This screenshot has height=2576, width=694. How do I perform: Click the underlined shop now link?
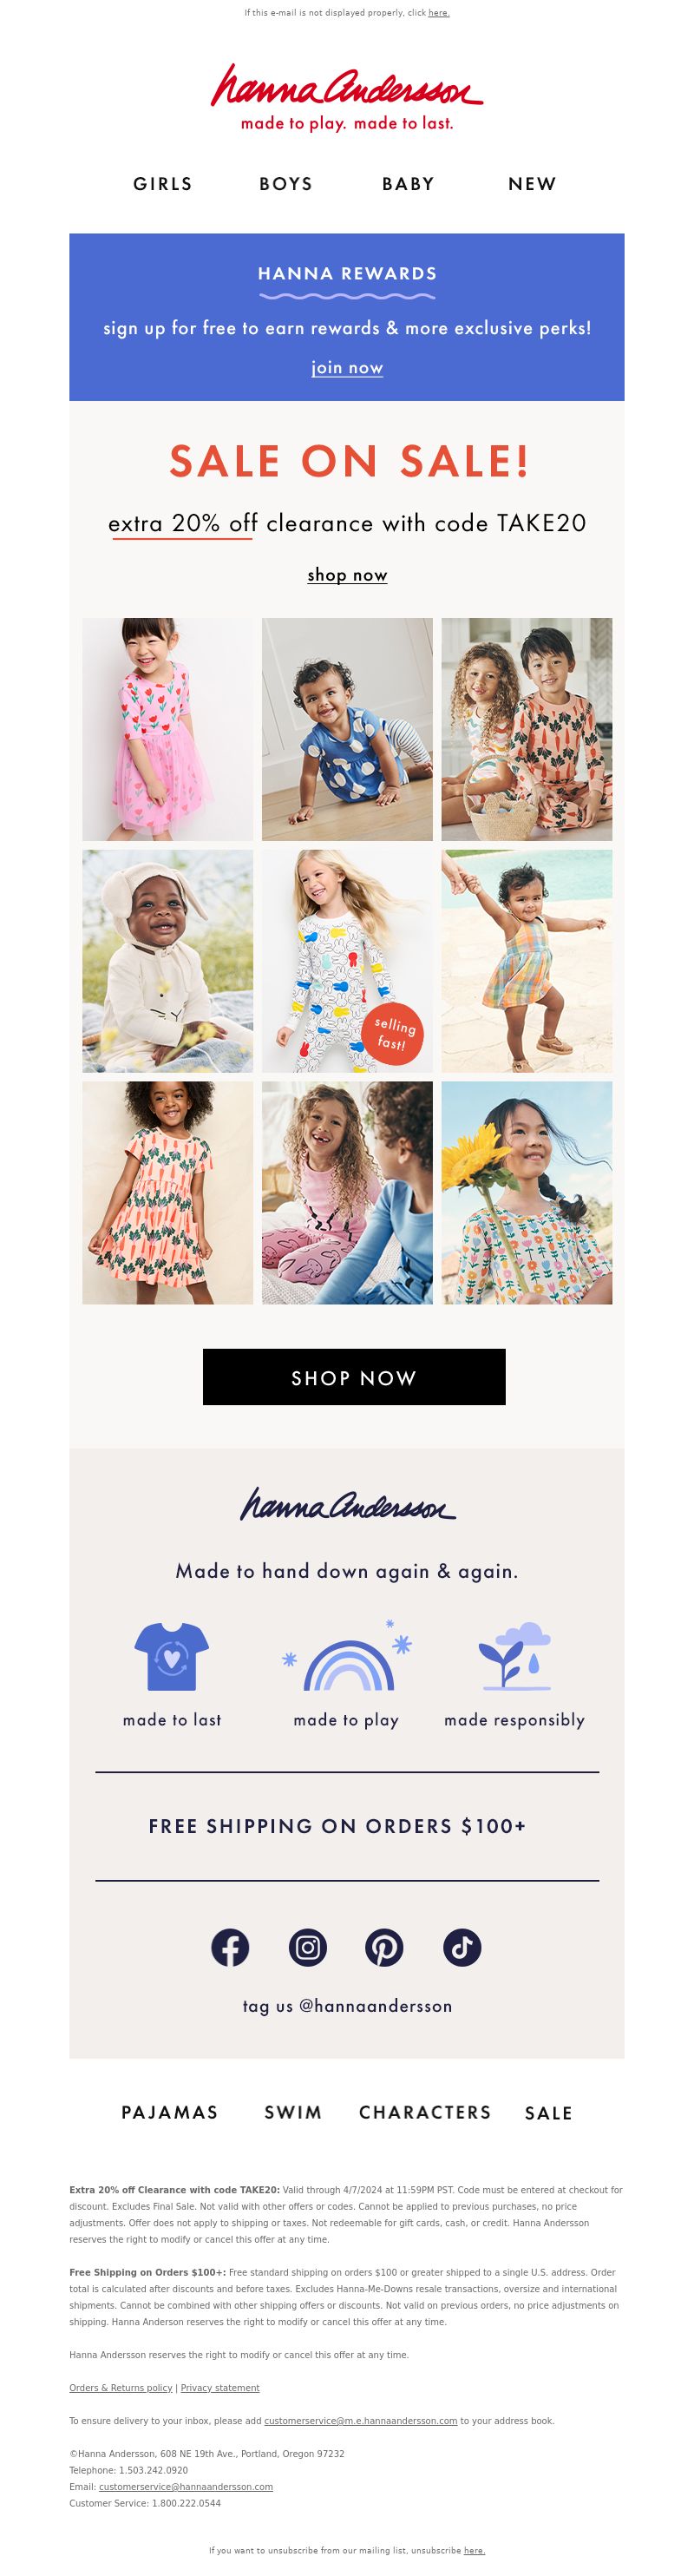pos(347,575)
